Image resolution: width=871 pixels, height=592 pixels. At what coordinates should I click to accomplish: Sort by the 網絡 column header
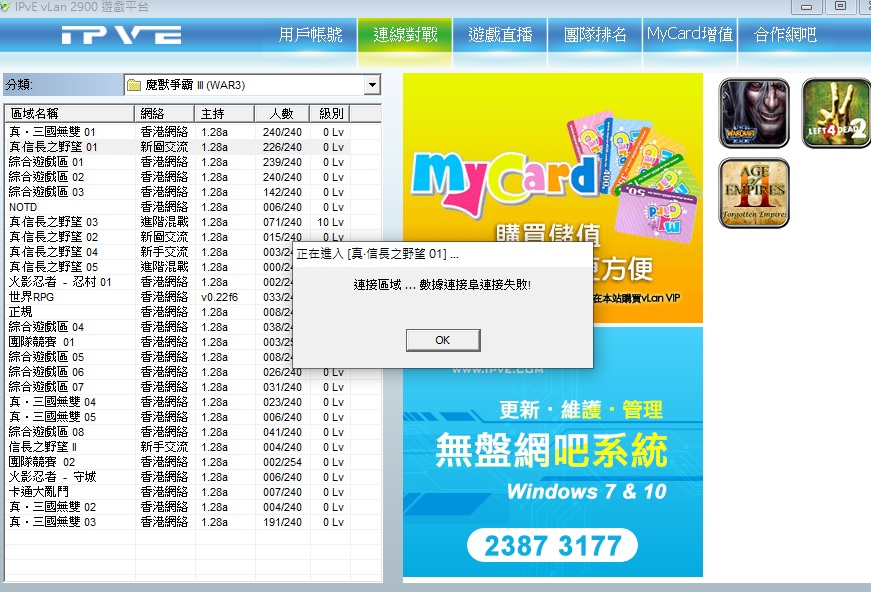pyautogui.click(x=164, y=114)
